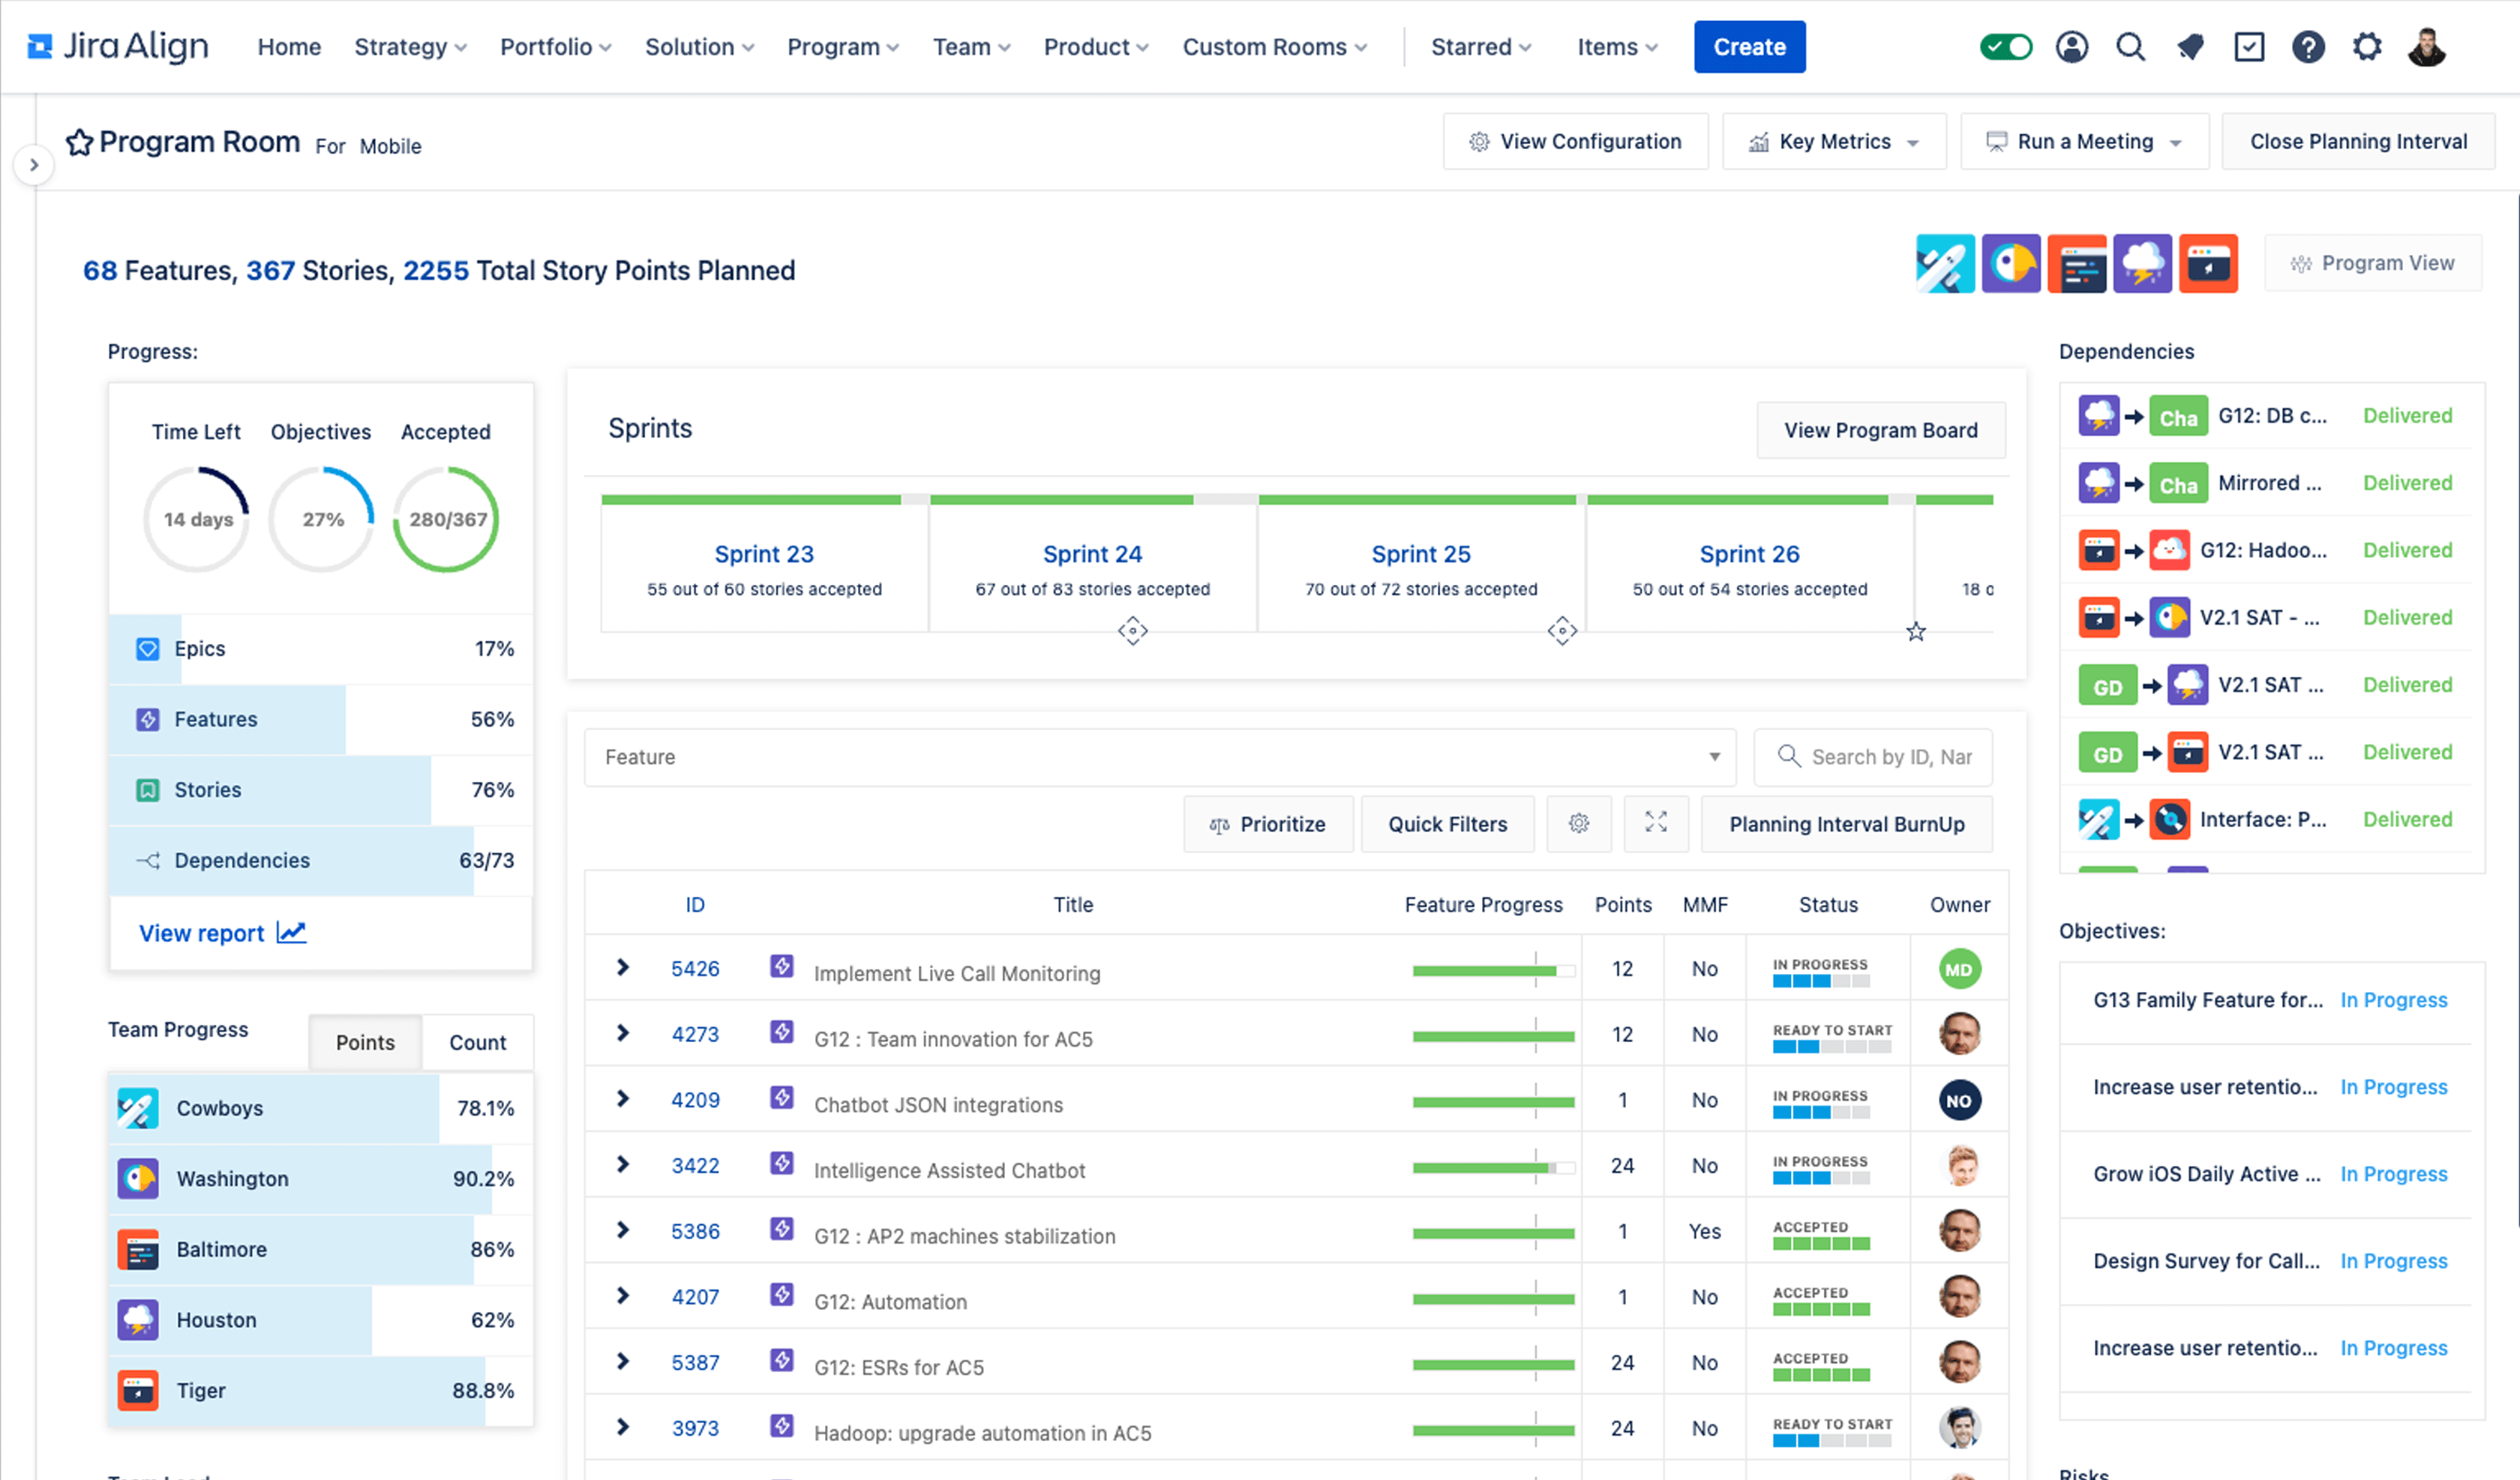This screenshot has width=2520, height=1480.
Task: Click the Weather/Cloud status icon
Action: (x=2141, y=262)
